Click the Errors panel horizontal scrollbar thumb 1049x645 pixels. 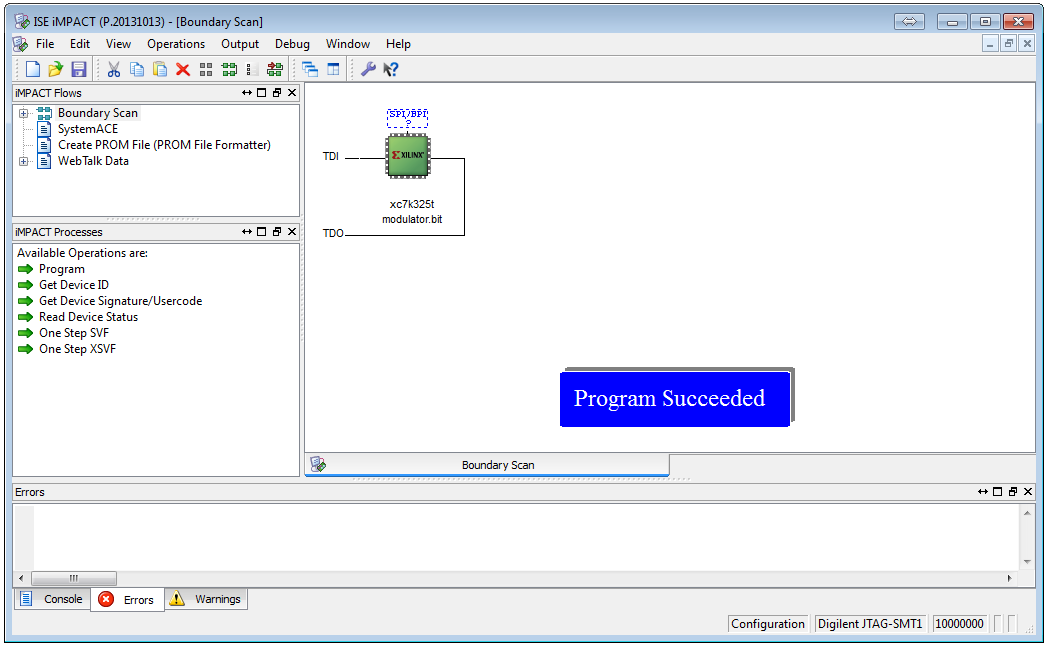74,578
